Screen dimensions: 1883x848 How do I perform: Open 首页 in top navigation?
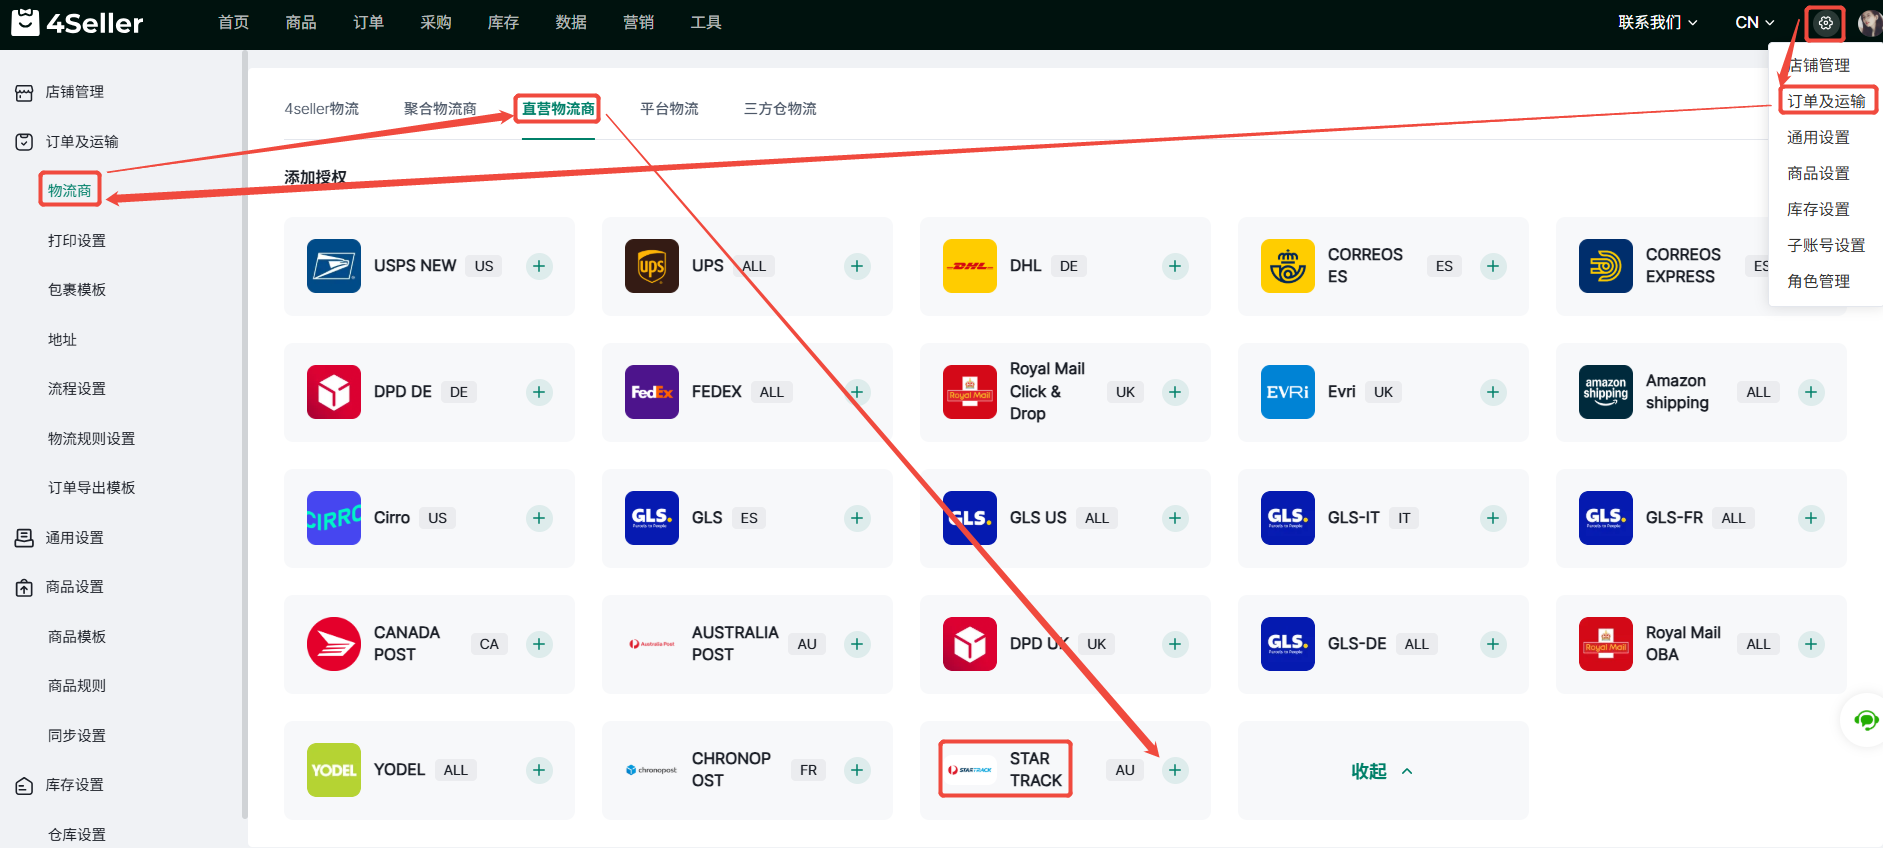234,22
